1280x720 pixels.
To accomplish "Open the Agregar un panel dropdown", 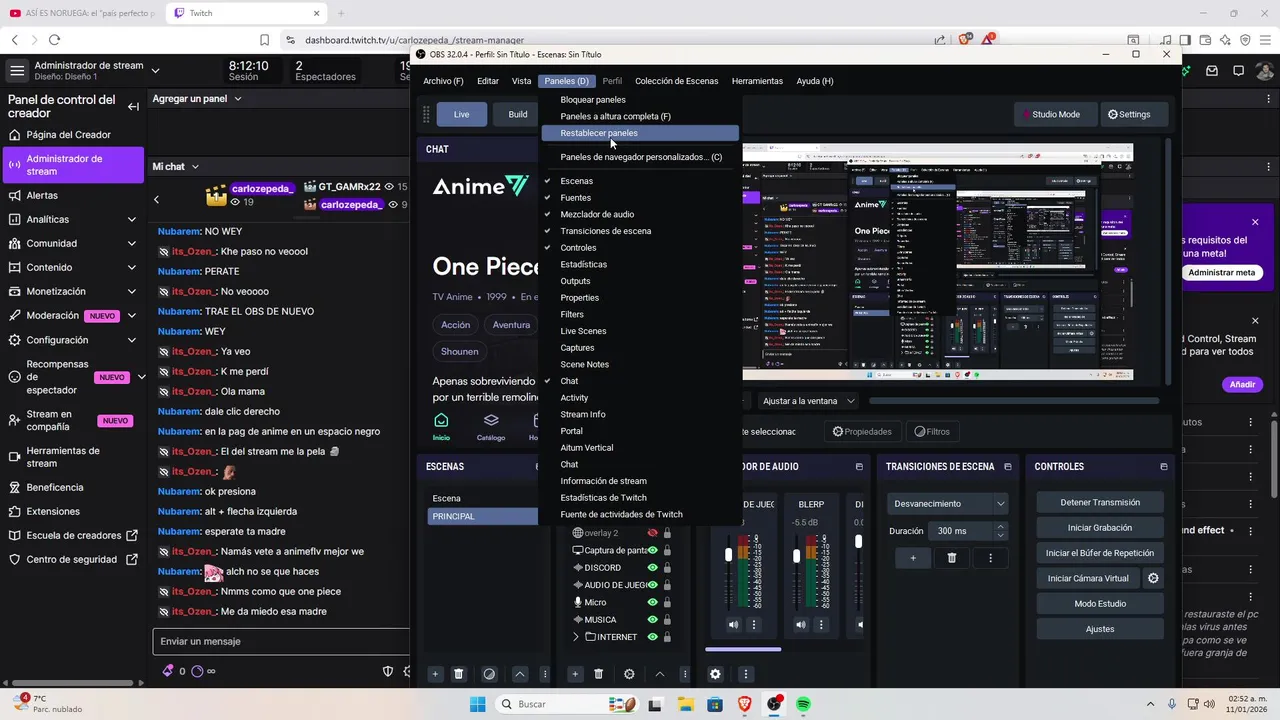I will [x=197, y=99].
